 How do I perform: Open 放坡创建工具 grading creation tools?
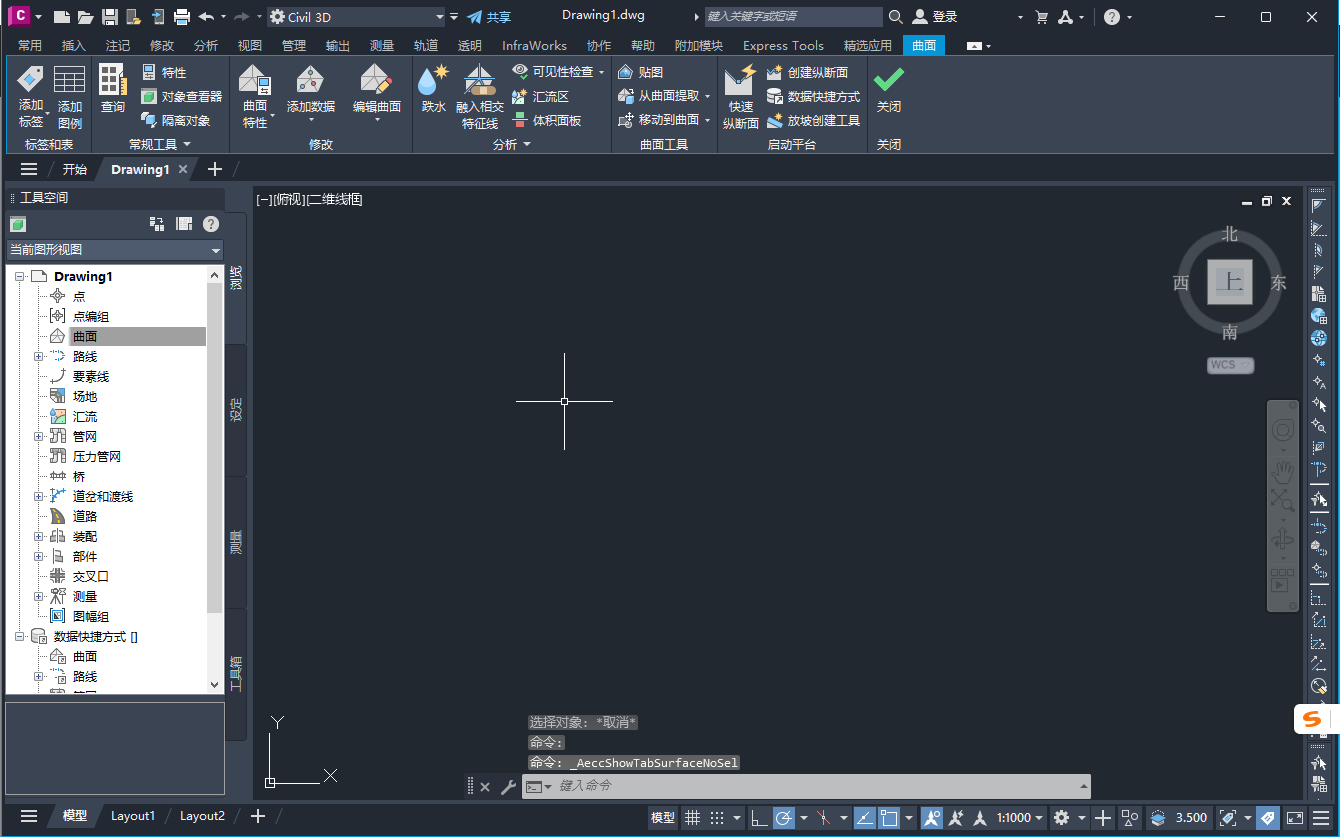click(813, 120)
